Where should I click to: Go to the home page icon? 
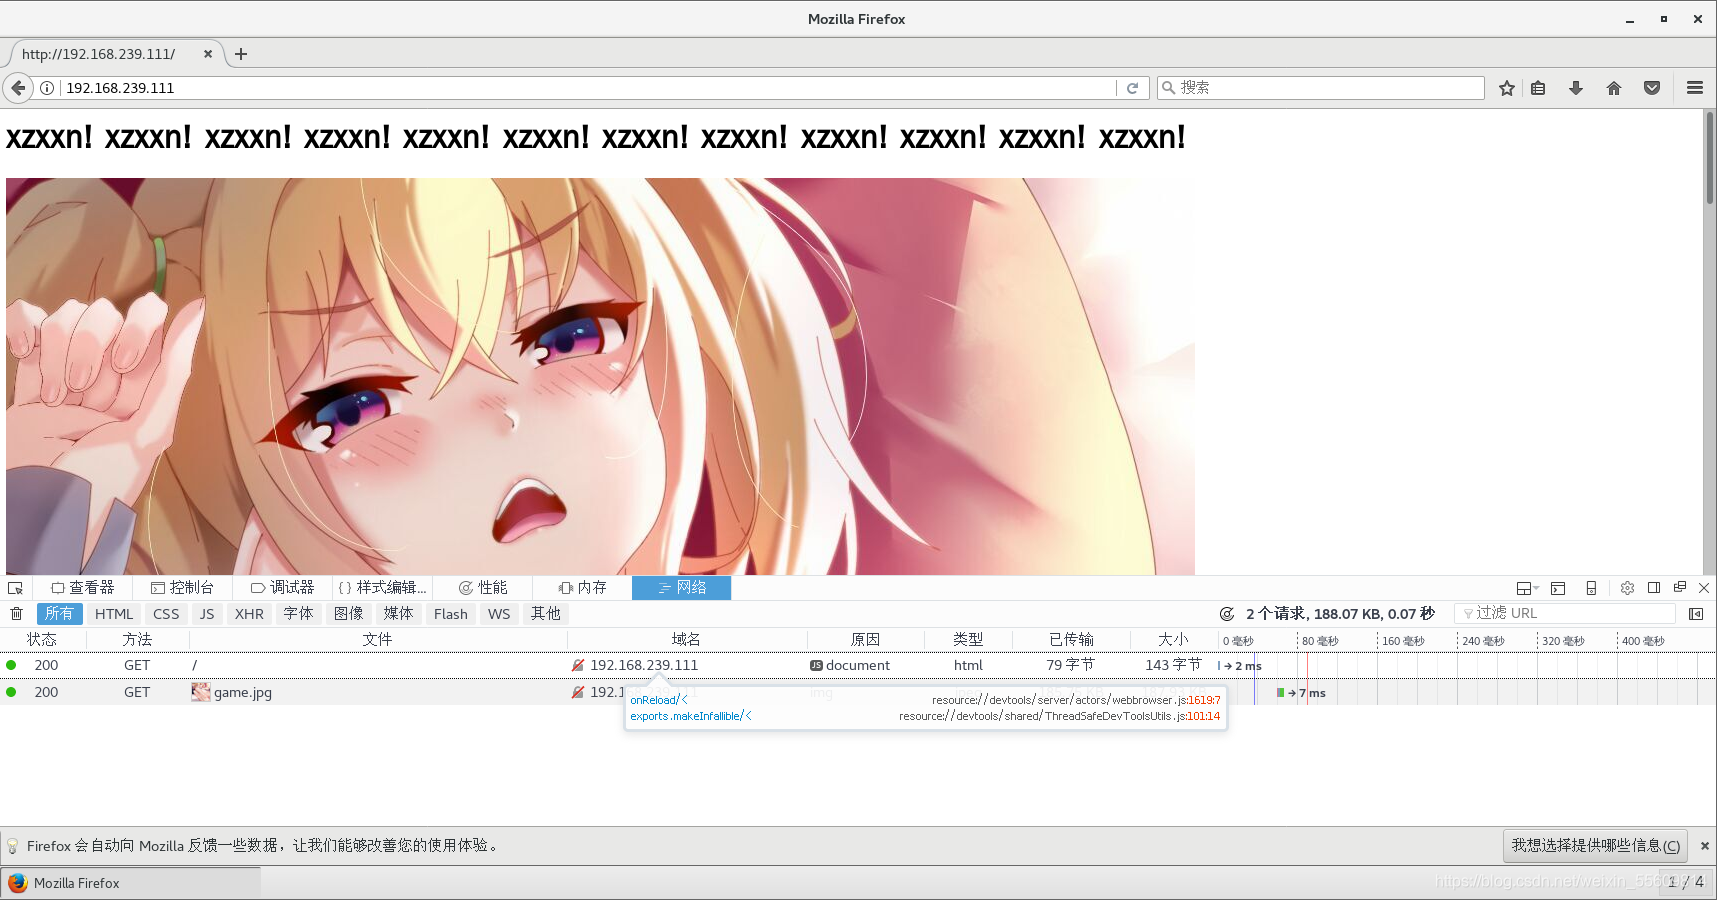tap(1614, 88)
